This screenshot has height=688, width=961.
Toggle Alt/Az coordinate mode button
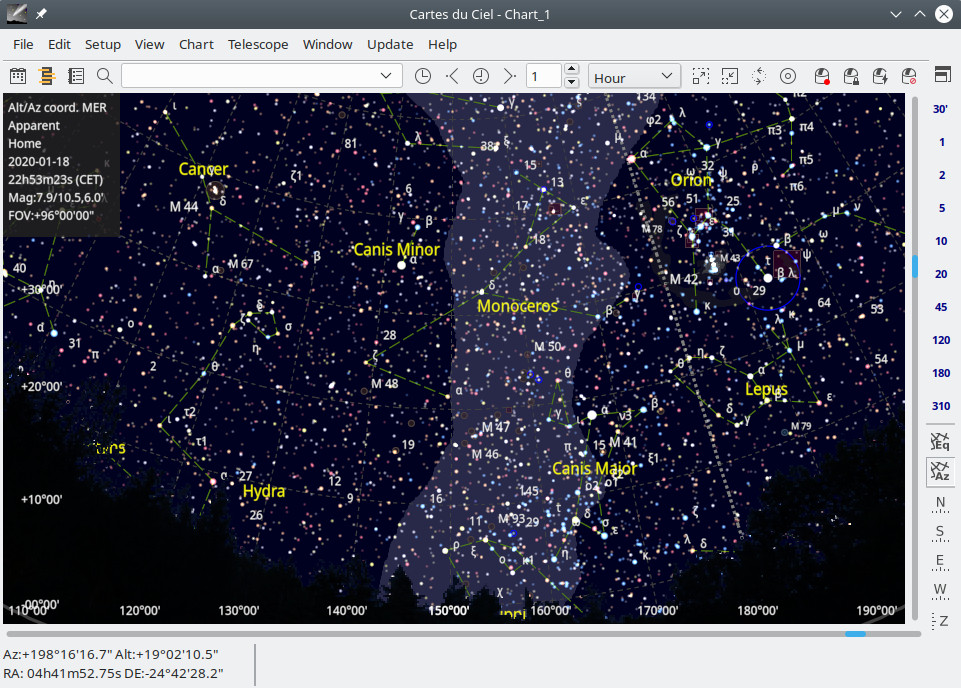(x=940, y=472)
